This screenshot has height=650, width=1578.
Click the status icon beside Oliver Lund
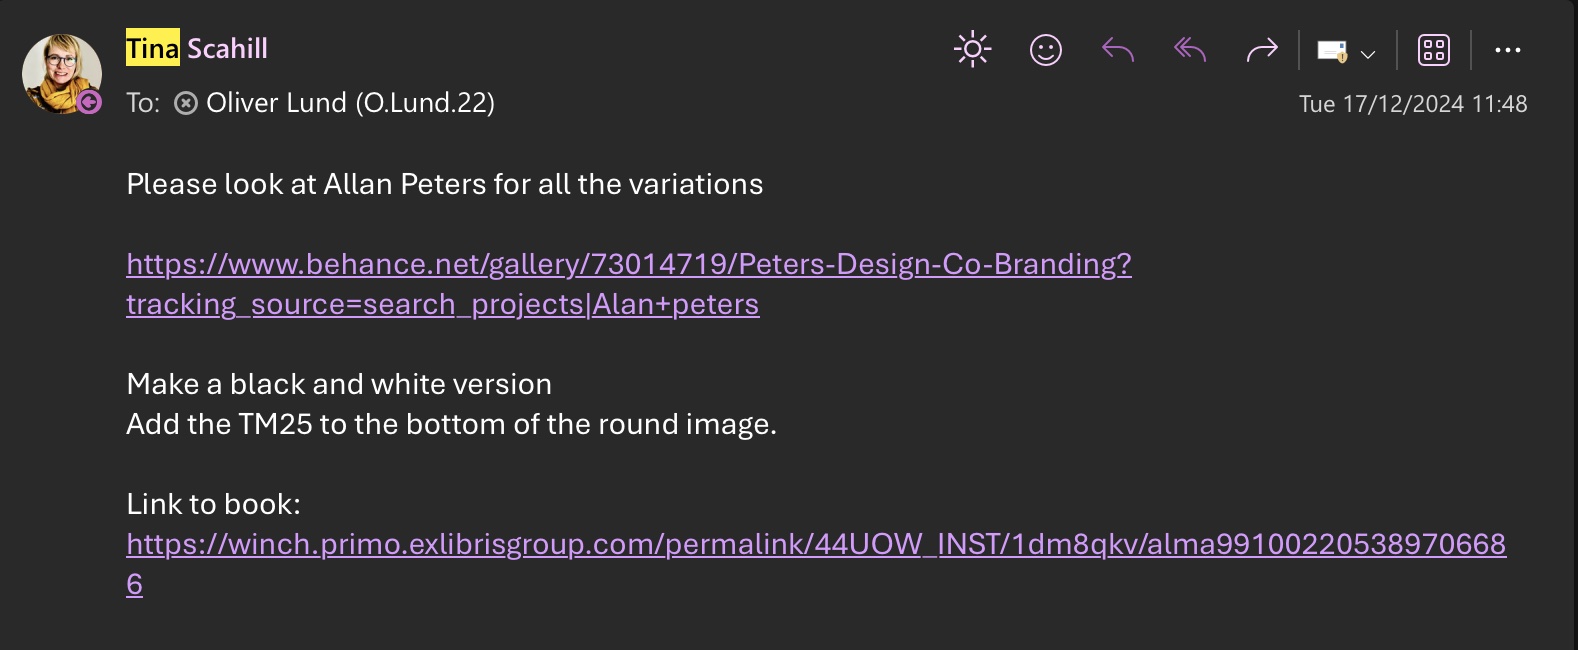186,103
